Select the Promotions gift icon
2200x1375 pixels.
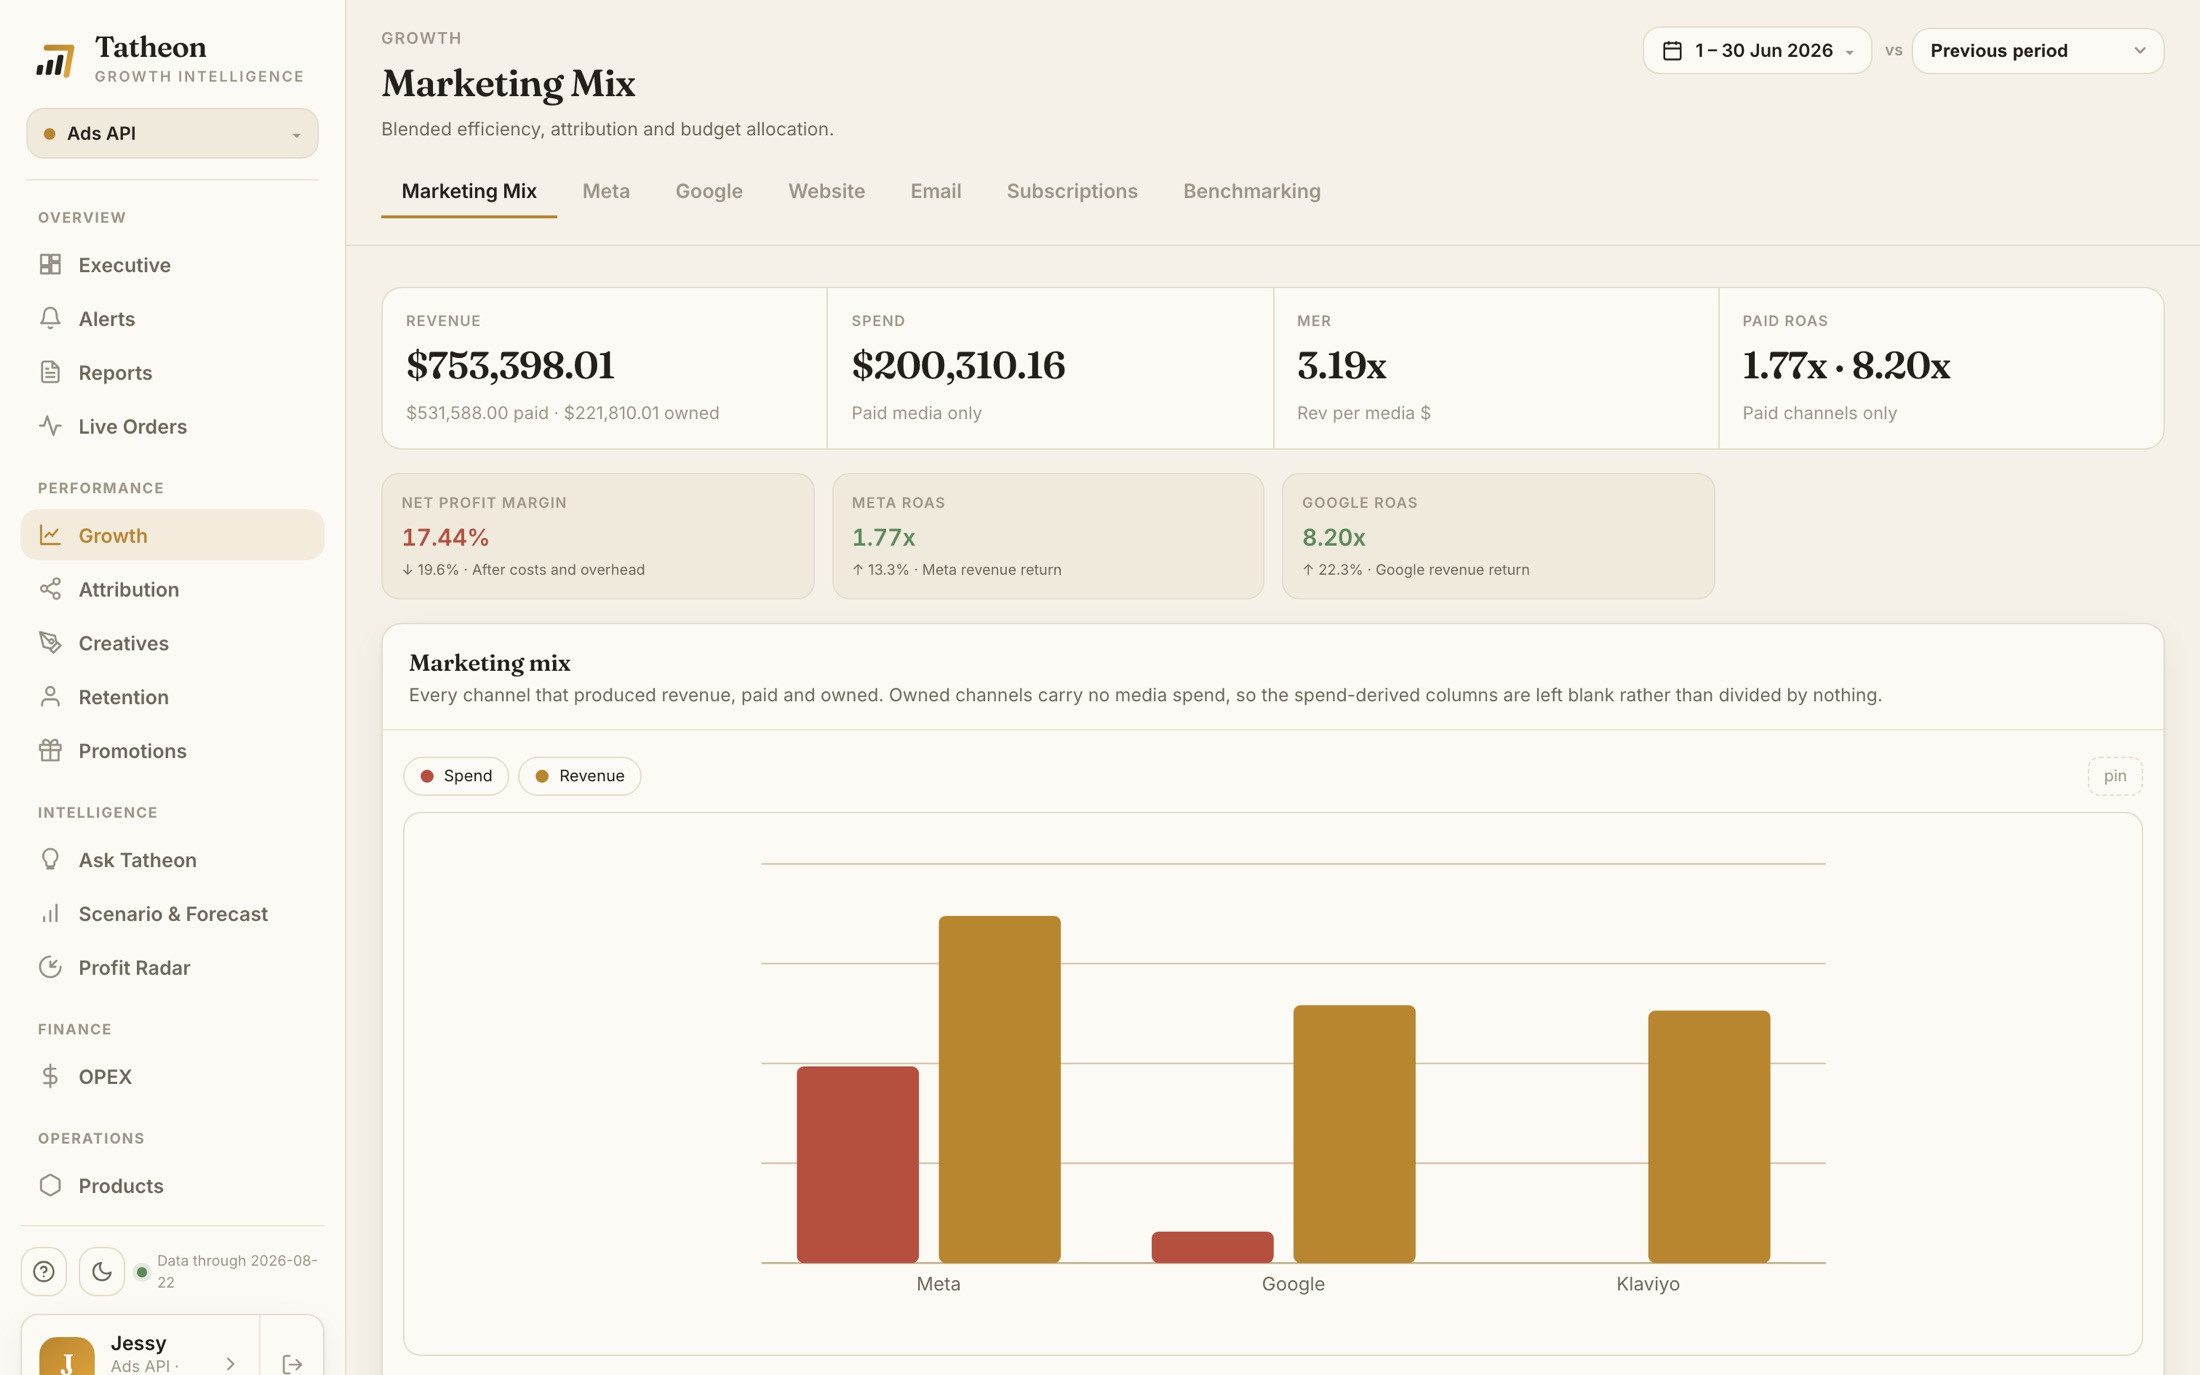coord(50,750)
